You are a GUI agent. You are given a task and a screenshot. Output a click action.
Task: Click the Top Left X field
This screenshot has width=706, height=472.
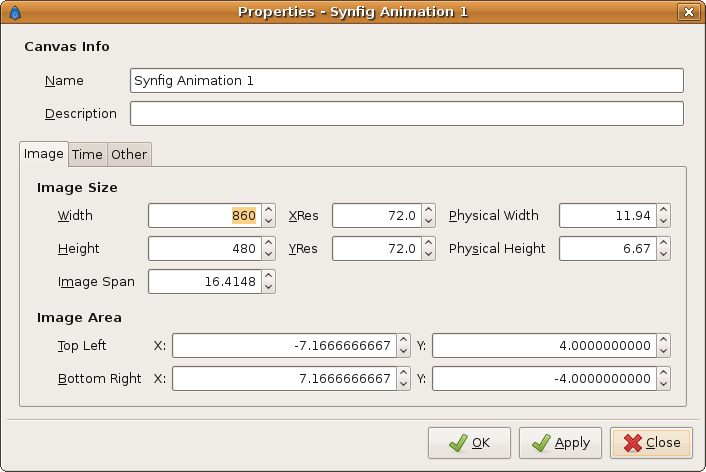pos(285,345)
